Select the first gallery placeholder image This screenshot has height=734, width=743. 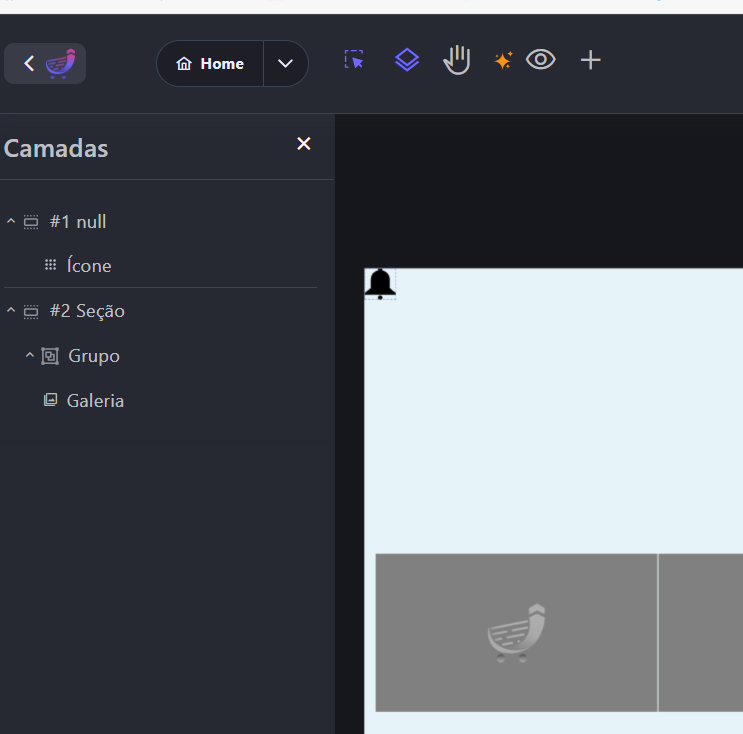click(516, 632)
